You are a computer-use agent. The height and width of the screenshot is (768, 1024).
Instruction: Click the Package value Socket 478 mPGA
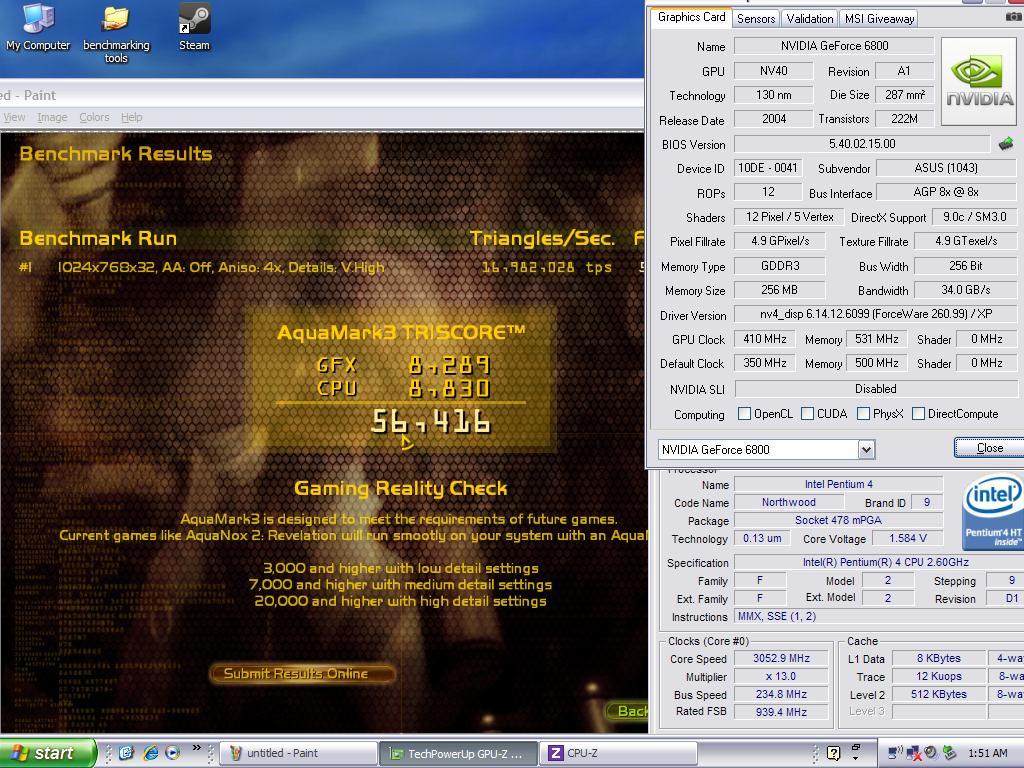point(839,520)
